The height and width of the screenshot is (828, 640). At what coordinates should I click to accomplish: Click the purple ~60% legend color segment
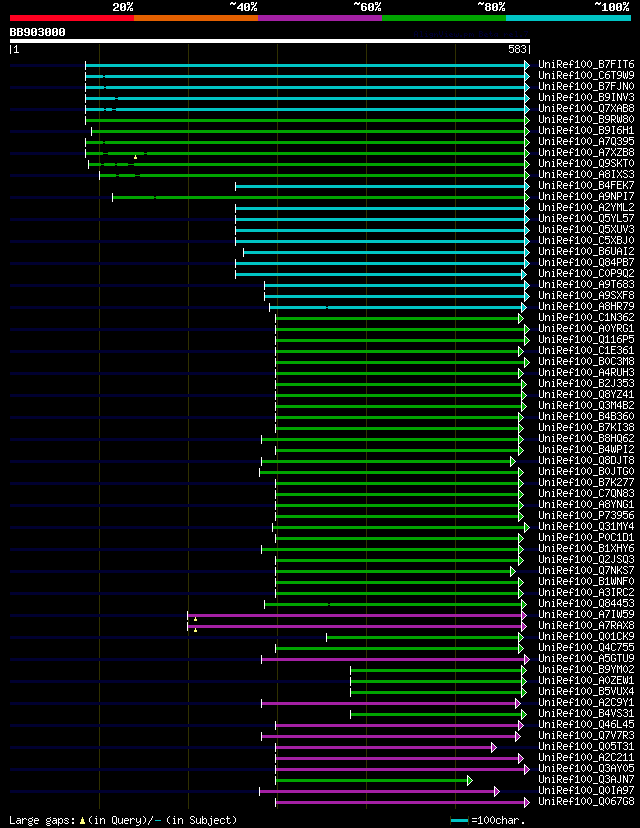click(x=320, y=18)
